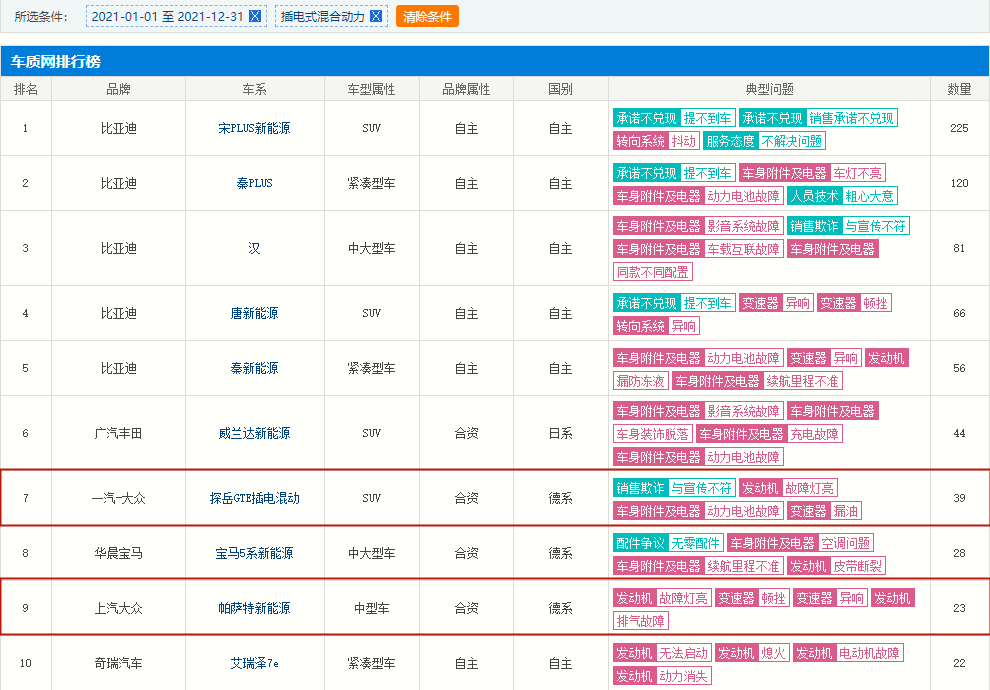The width and height of the screenshot is (990, 690).
Task: Open the 秦新能源 car series link
Action: point(254,368)
